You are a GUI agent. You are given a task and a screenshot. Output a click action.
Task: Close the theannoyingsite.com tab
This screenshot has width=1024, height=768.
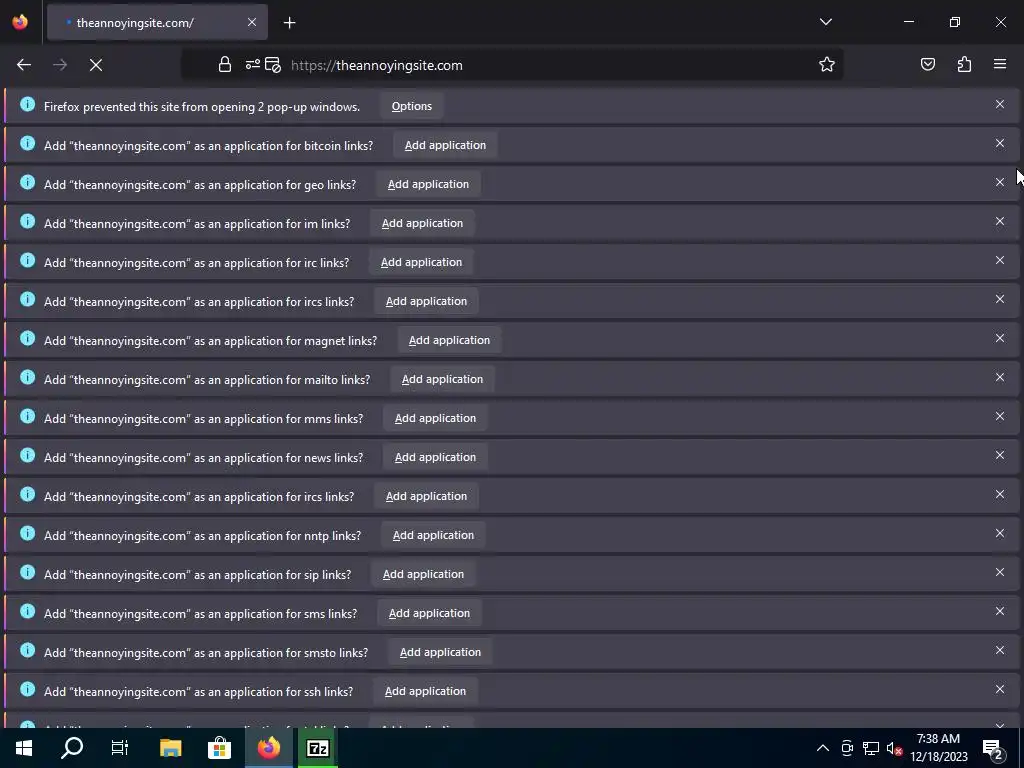pyautogui.click(x=252, y=22)
